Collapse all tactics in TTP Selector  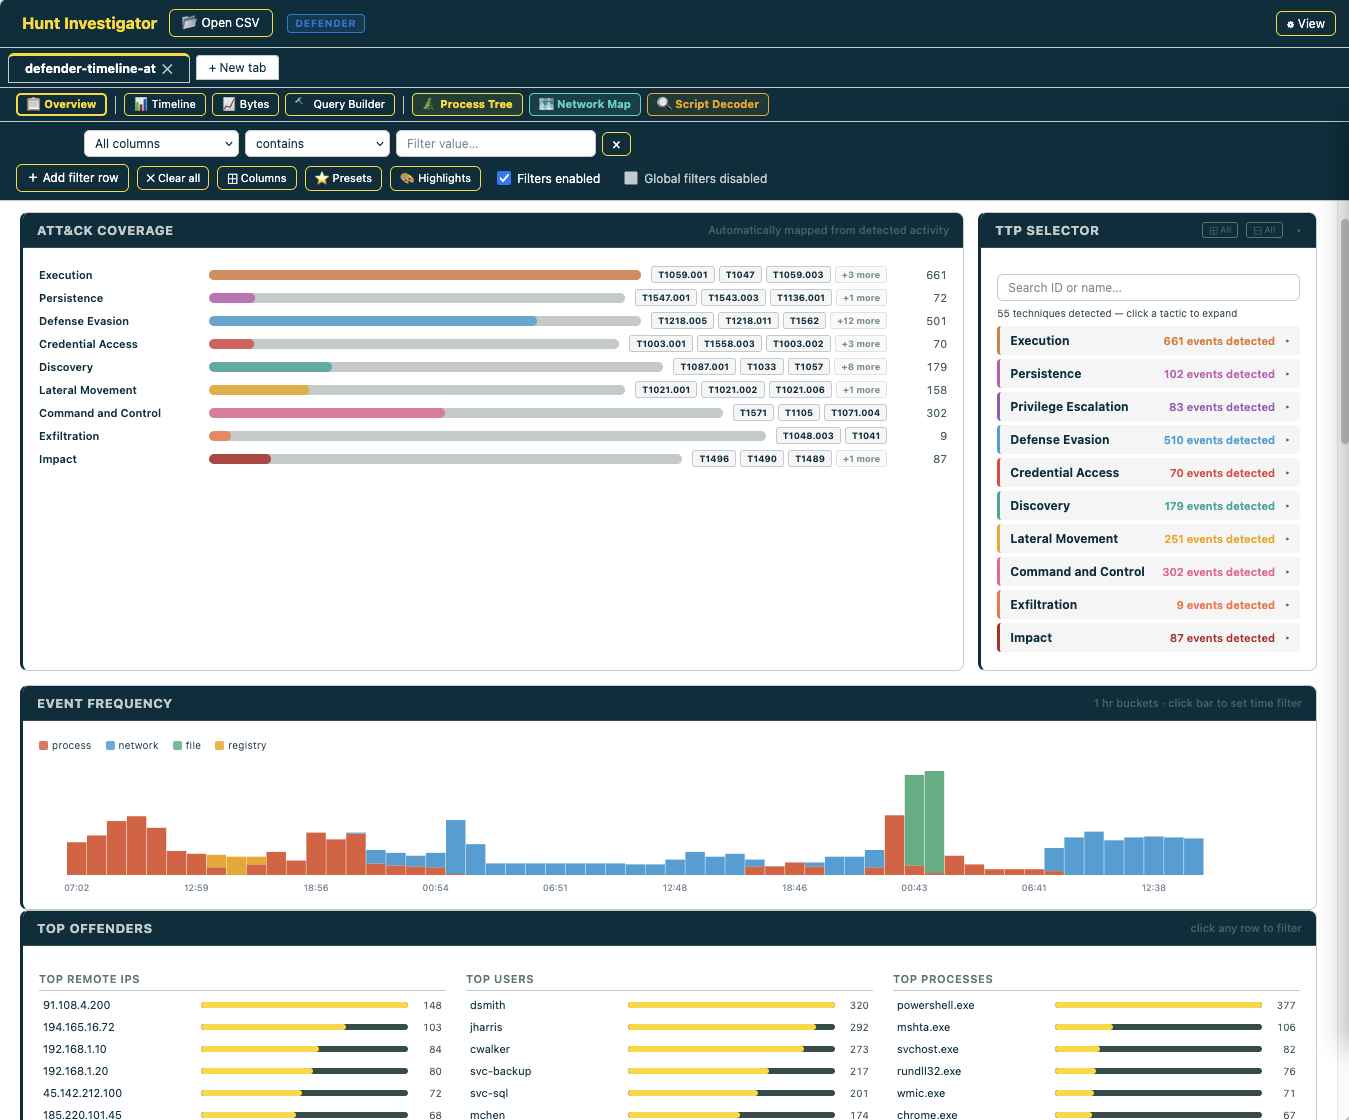pos(1264,230)
